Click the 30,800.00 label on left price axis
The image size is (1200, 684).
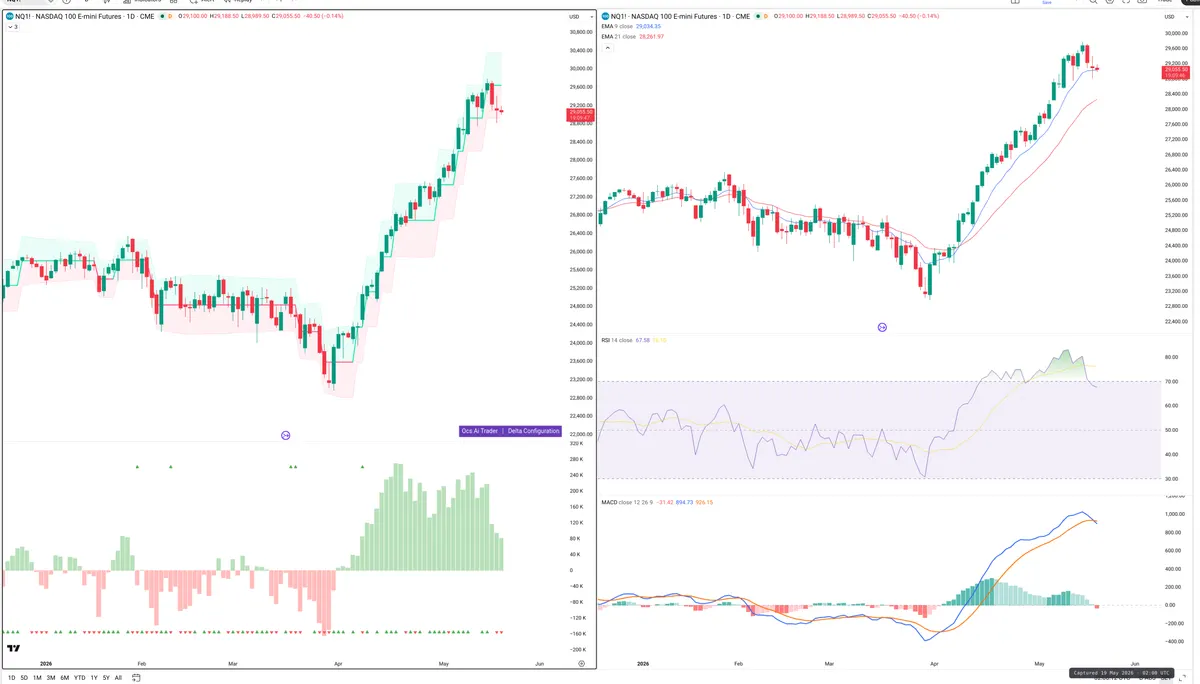point(581,32)
